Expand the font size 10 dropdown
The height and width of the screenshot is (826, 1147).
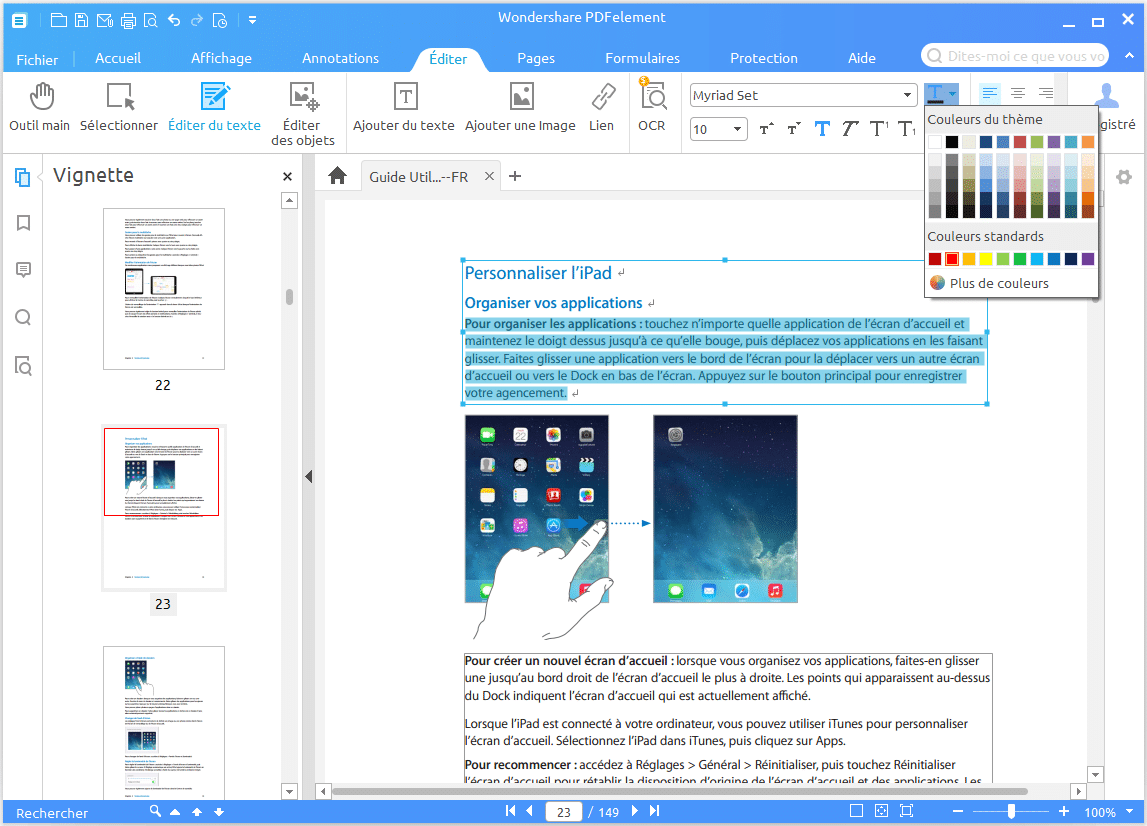click(738, 129)
